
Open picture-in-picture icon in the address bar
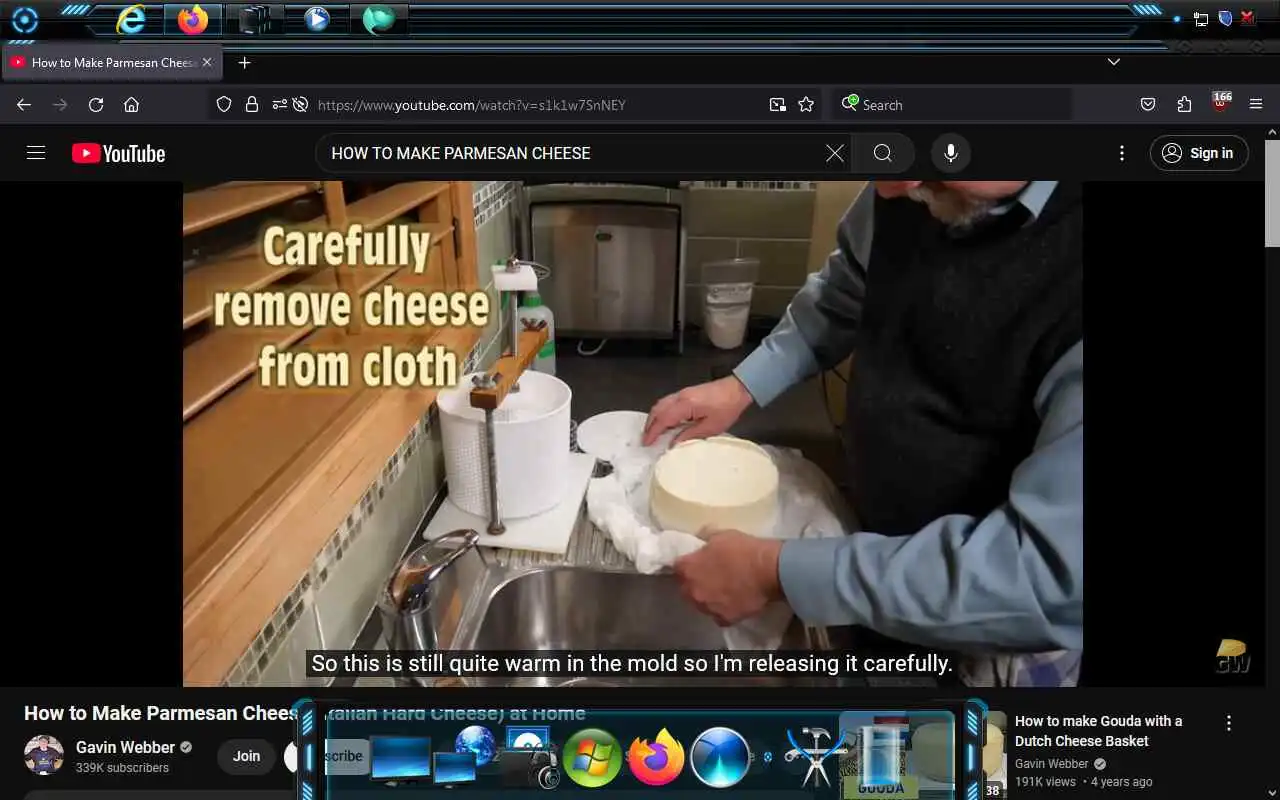point(778,105)
